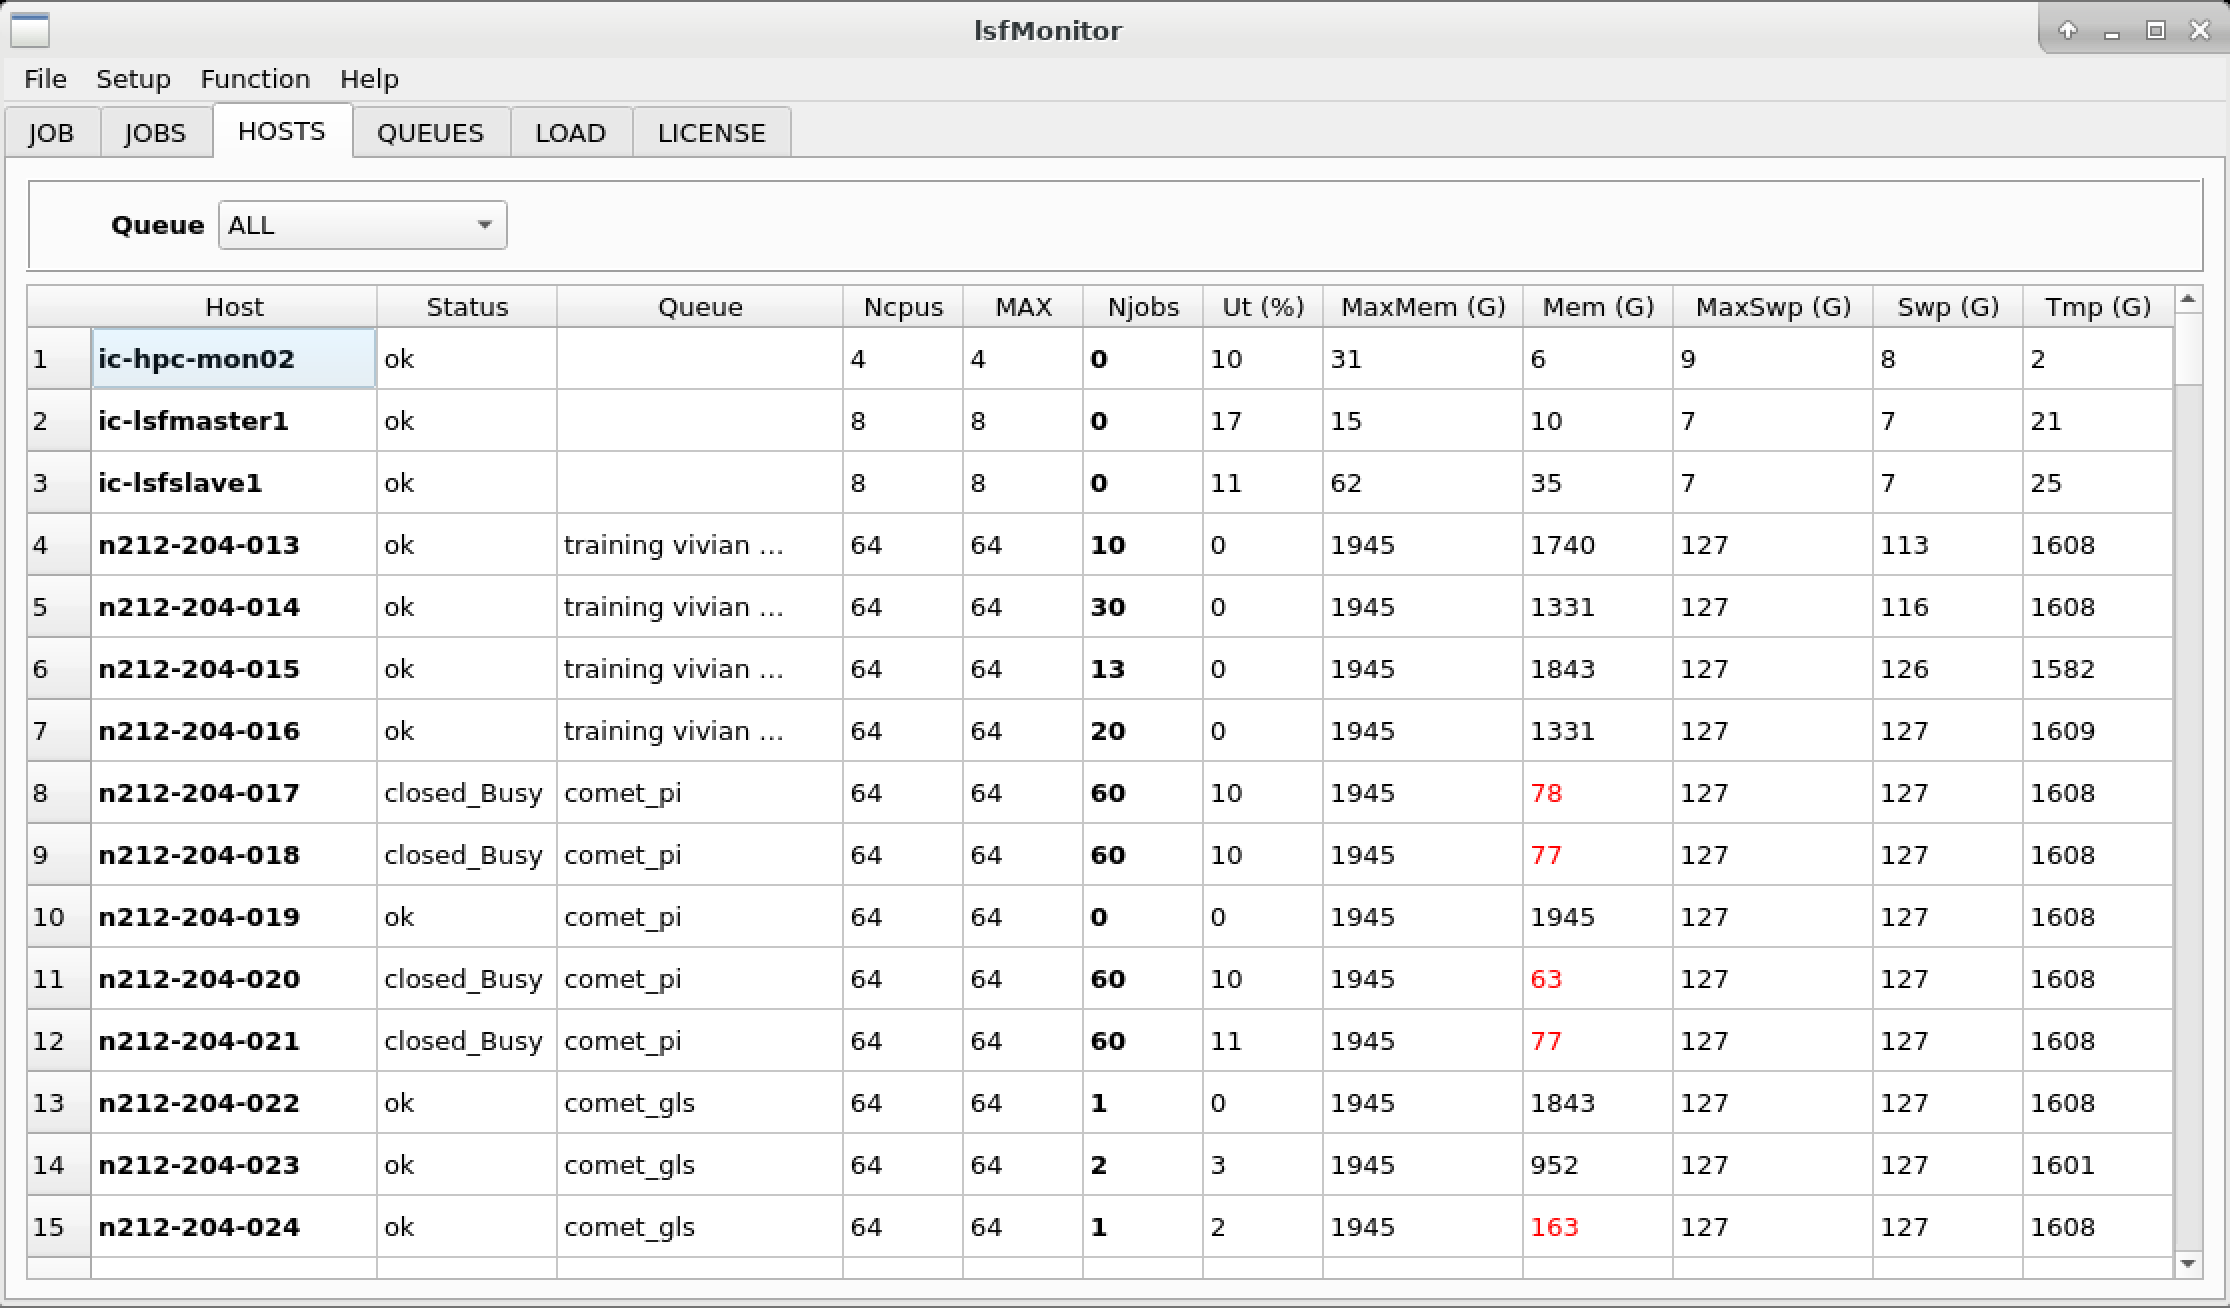Open the File menu

tap(45, 79)
